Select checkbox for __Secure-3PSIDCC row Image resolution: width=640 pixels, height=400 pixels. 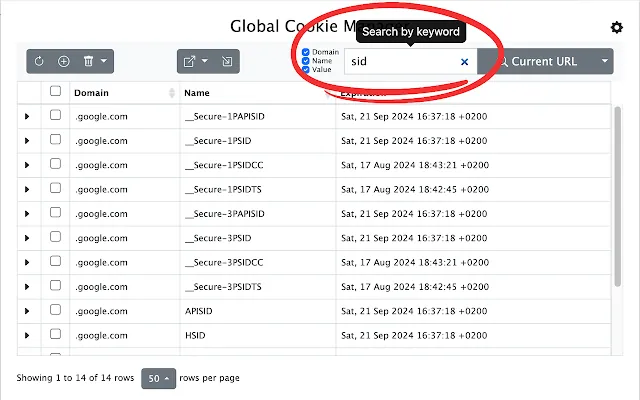(55, 261)
